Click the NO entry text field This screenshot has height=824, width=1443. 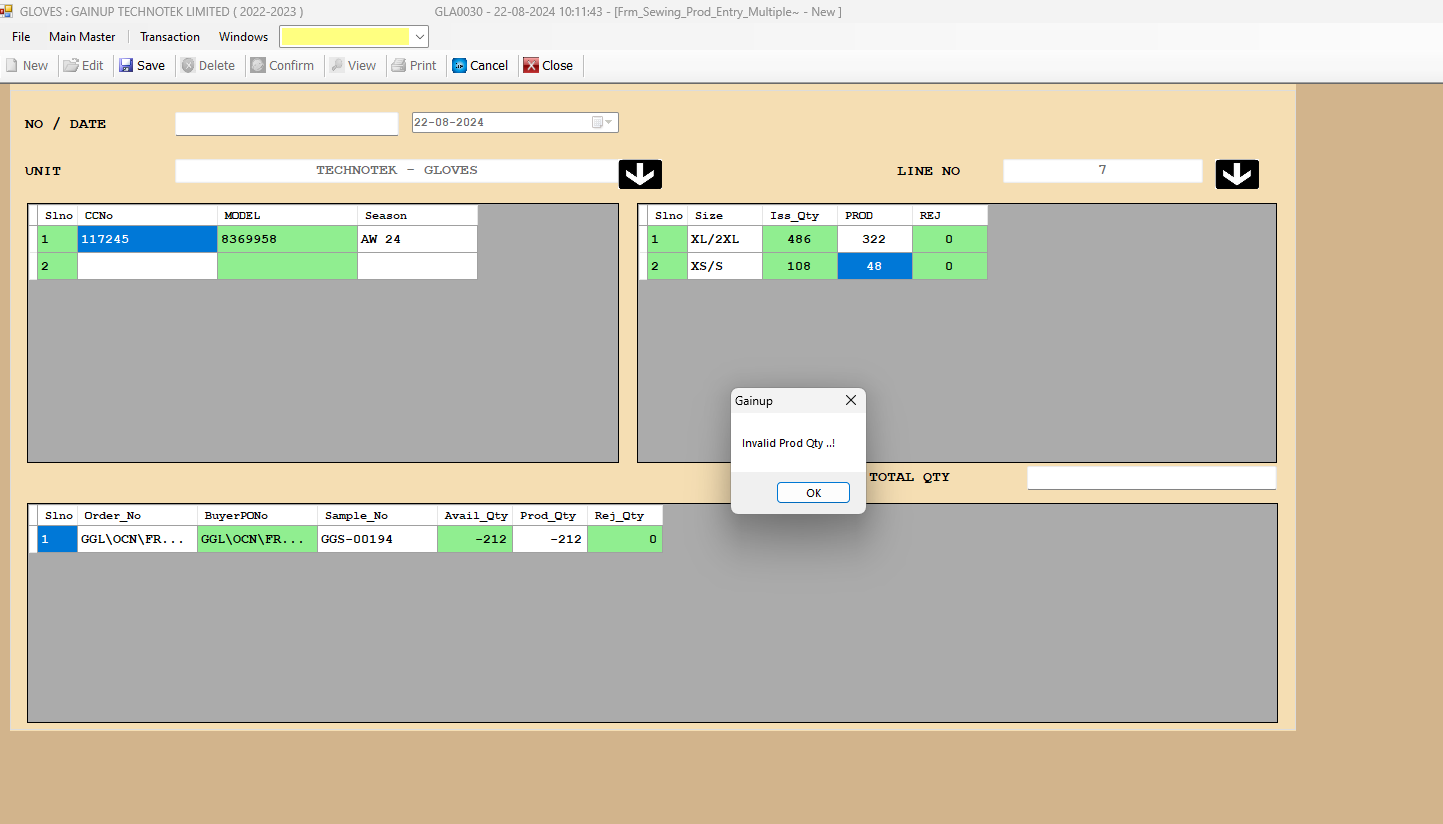click(x=286, y=124)
